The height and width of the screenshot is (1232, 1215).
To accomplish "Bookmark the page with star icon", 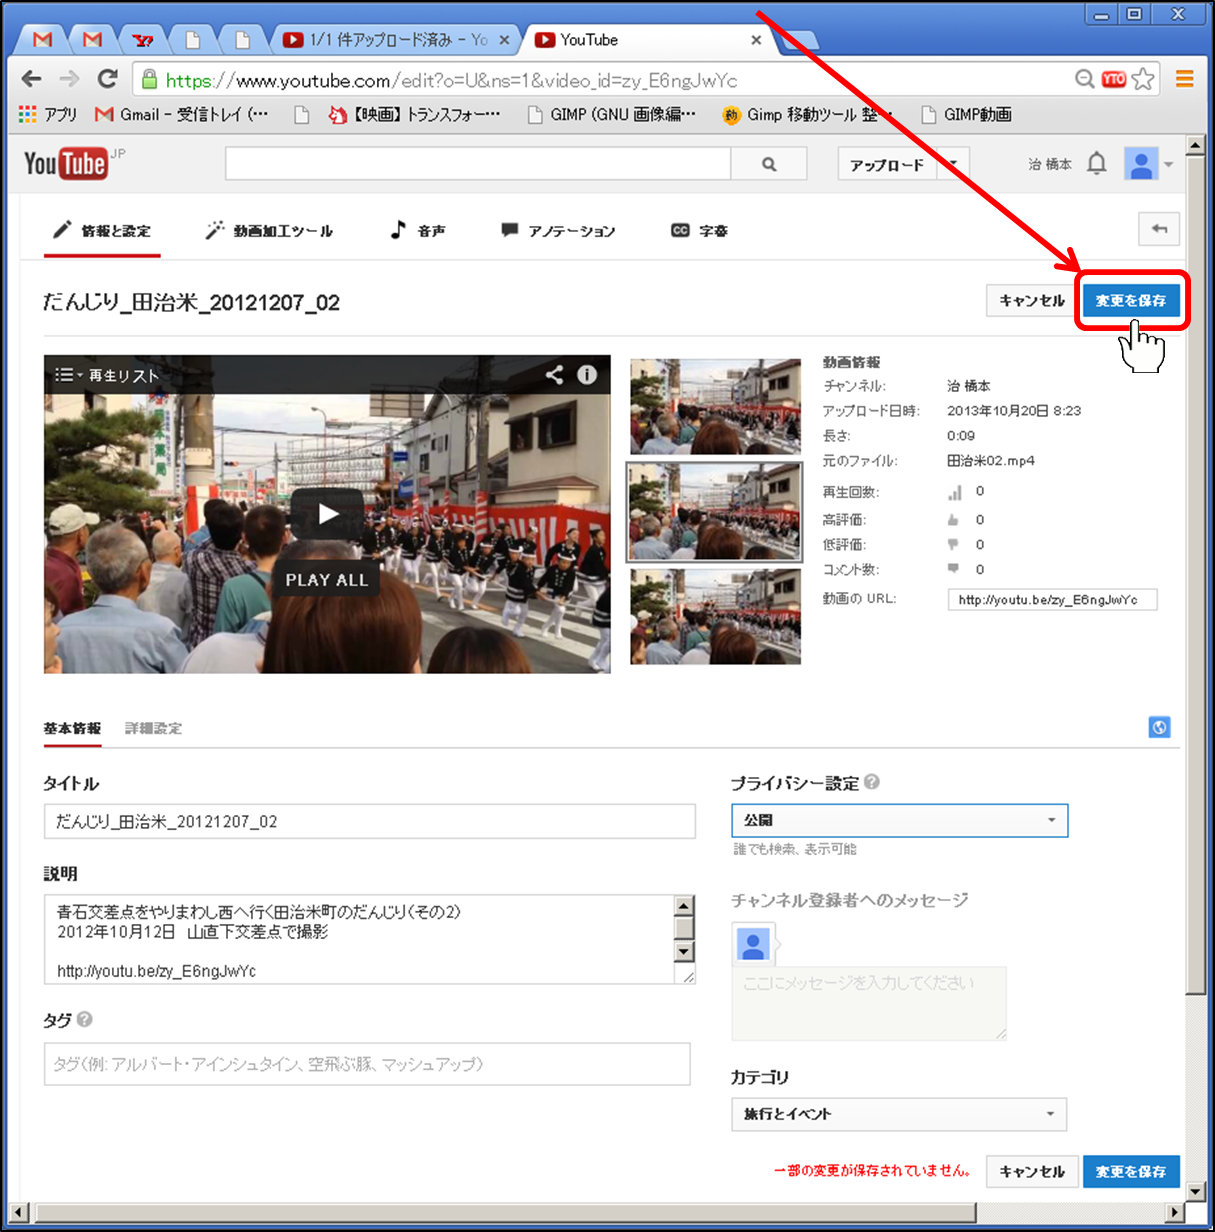I will (1143, 79).
